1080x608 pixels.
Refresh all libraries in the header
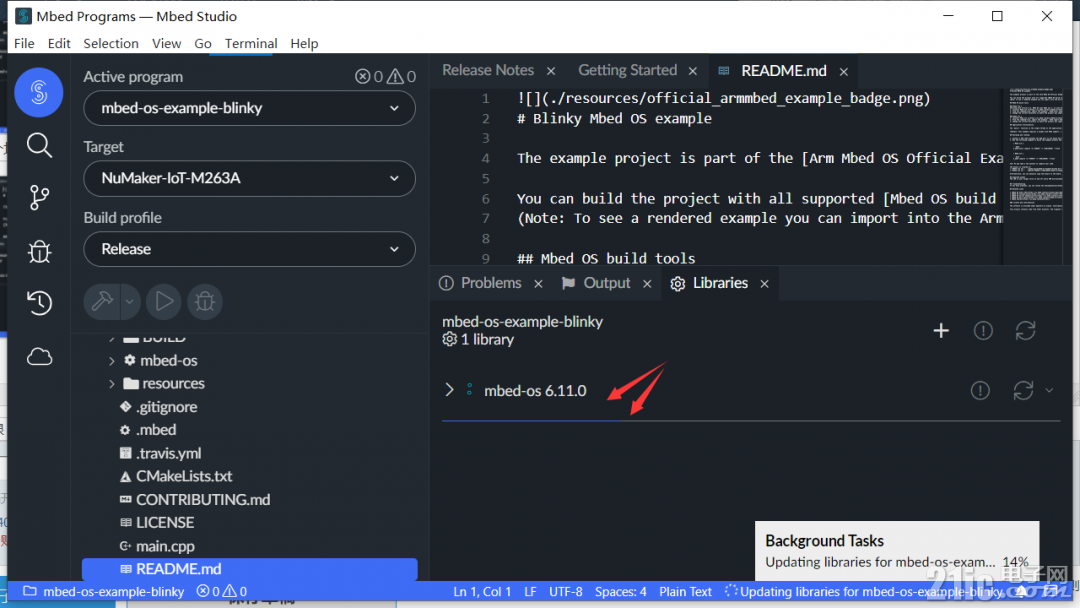1026,331
